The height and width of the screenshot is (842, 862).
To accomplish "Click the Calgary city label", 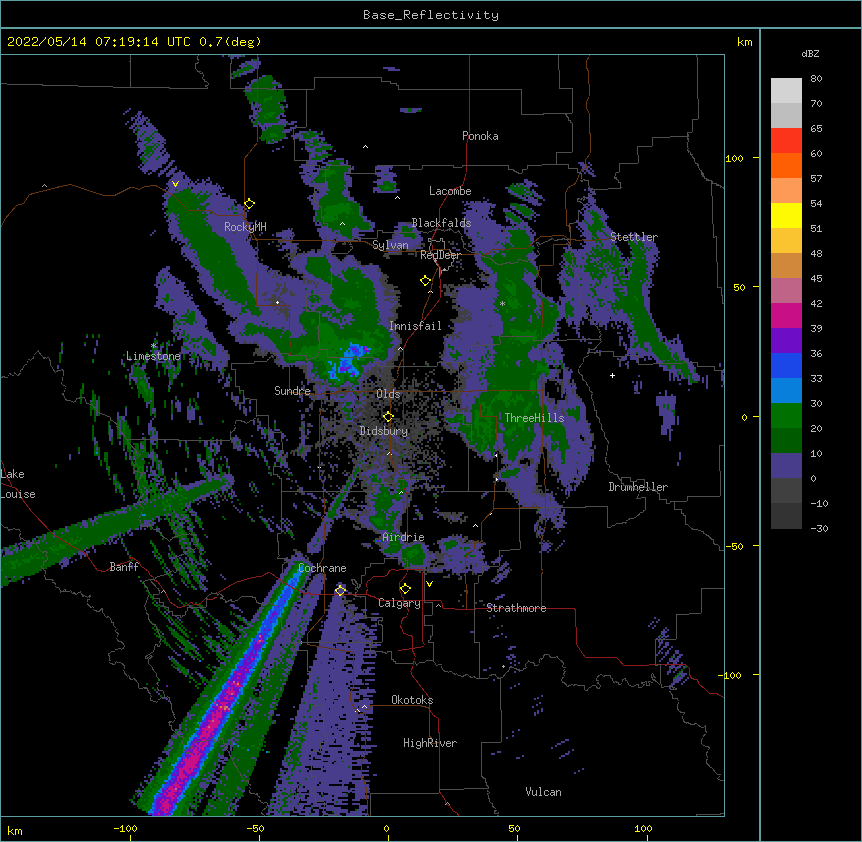I will pos(399,603).
